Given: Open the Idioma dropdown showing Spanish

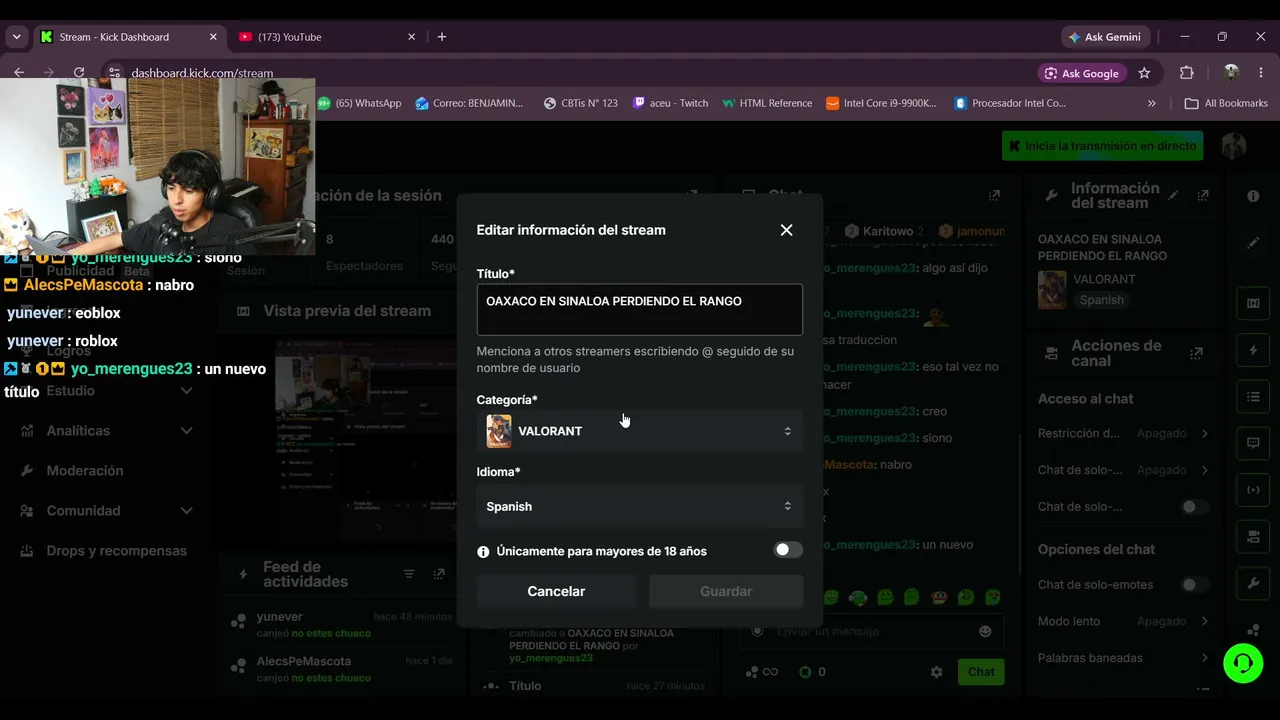Looking at the screenshot, I should [640, 506].
